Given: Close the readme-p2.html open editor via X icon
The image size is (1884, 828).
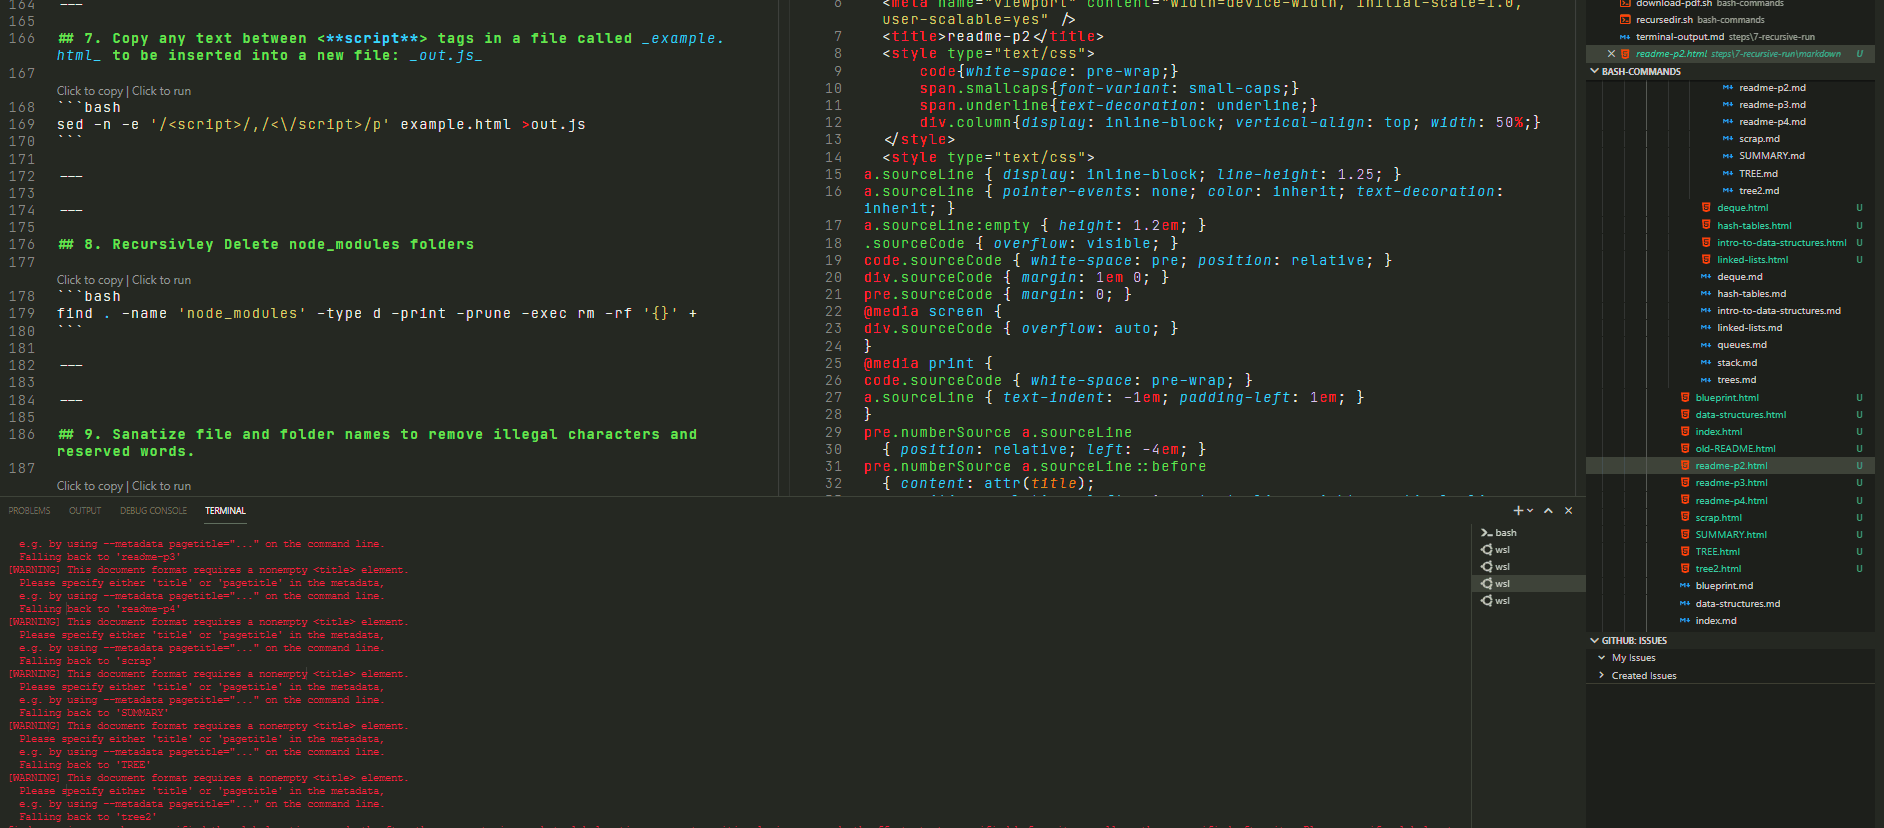Looking at the screenshot, I should pyautogui.click(x=1611, y=54).
